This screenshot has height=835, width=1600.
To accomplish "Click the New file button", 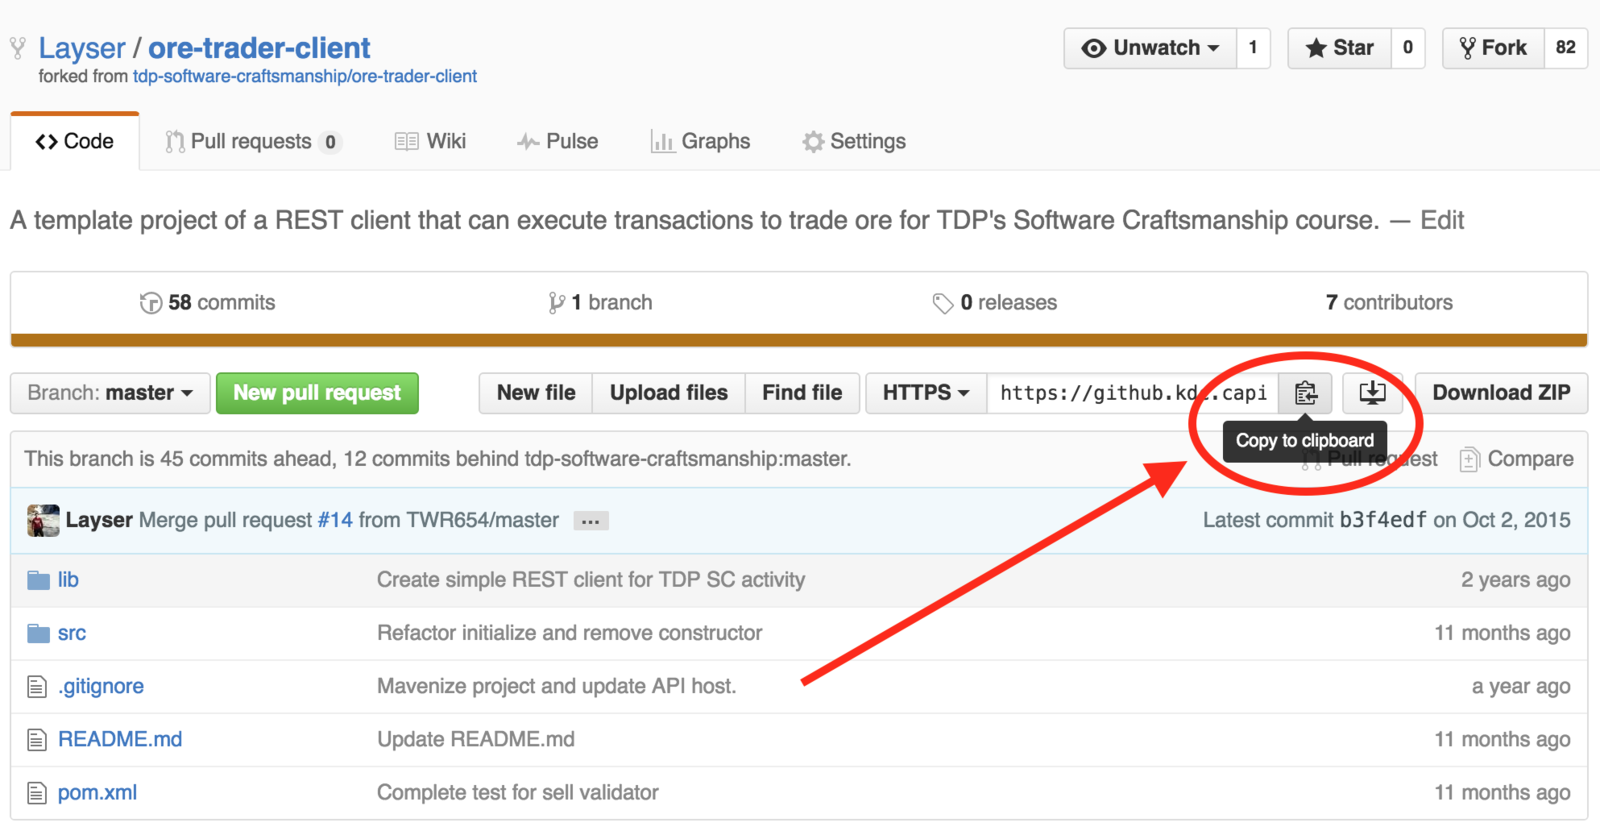I will [536, 393].
